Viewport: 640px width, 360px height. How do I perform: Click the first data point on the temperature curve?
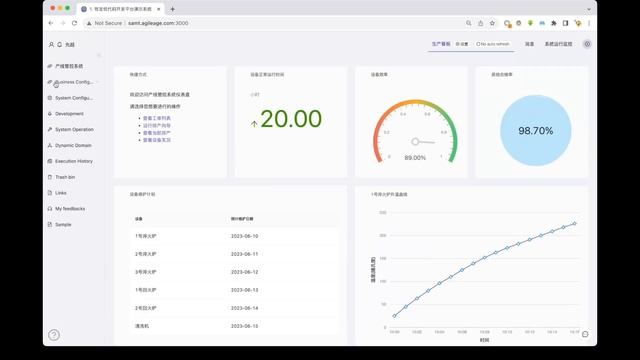click(x=394, y=316)
